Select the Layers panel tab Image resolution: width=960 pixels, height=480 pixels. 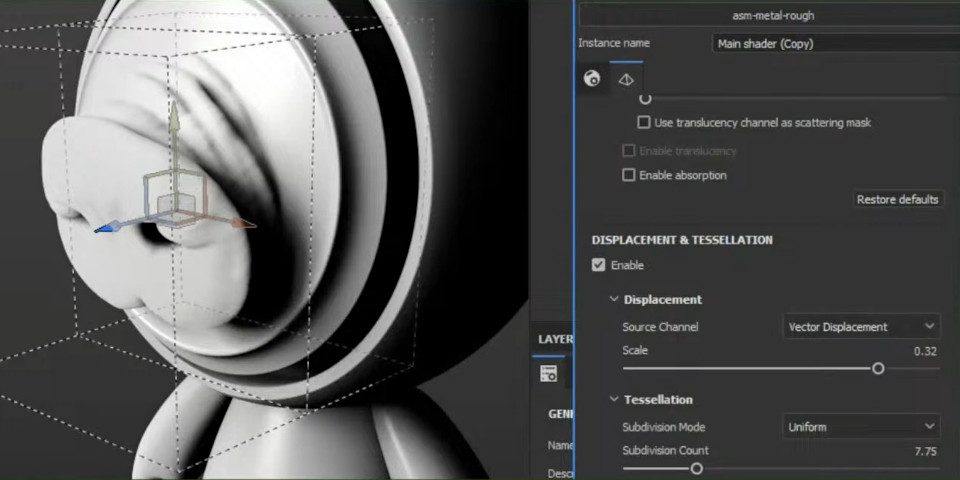point(555,339)
